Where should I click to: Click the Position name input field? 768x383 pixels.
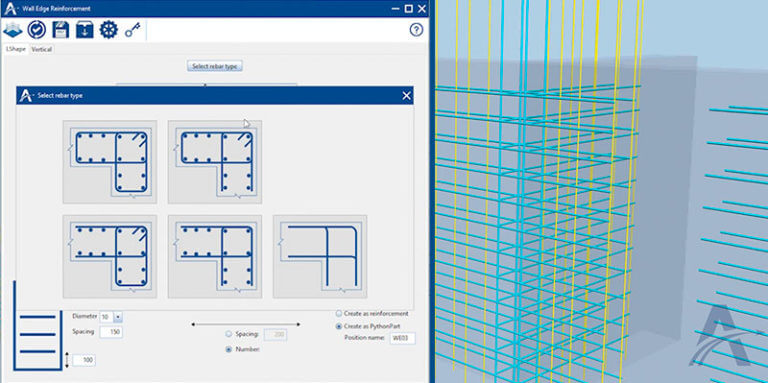pos(403,338)
